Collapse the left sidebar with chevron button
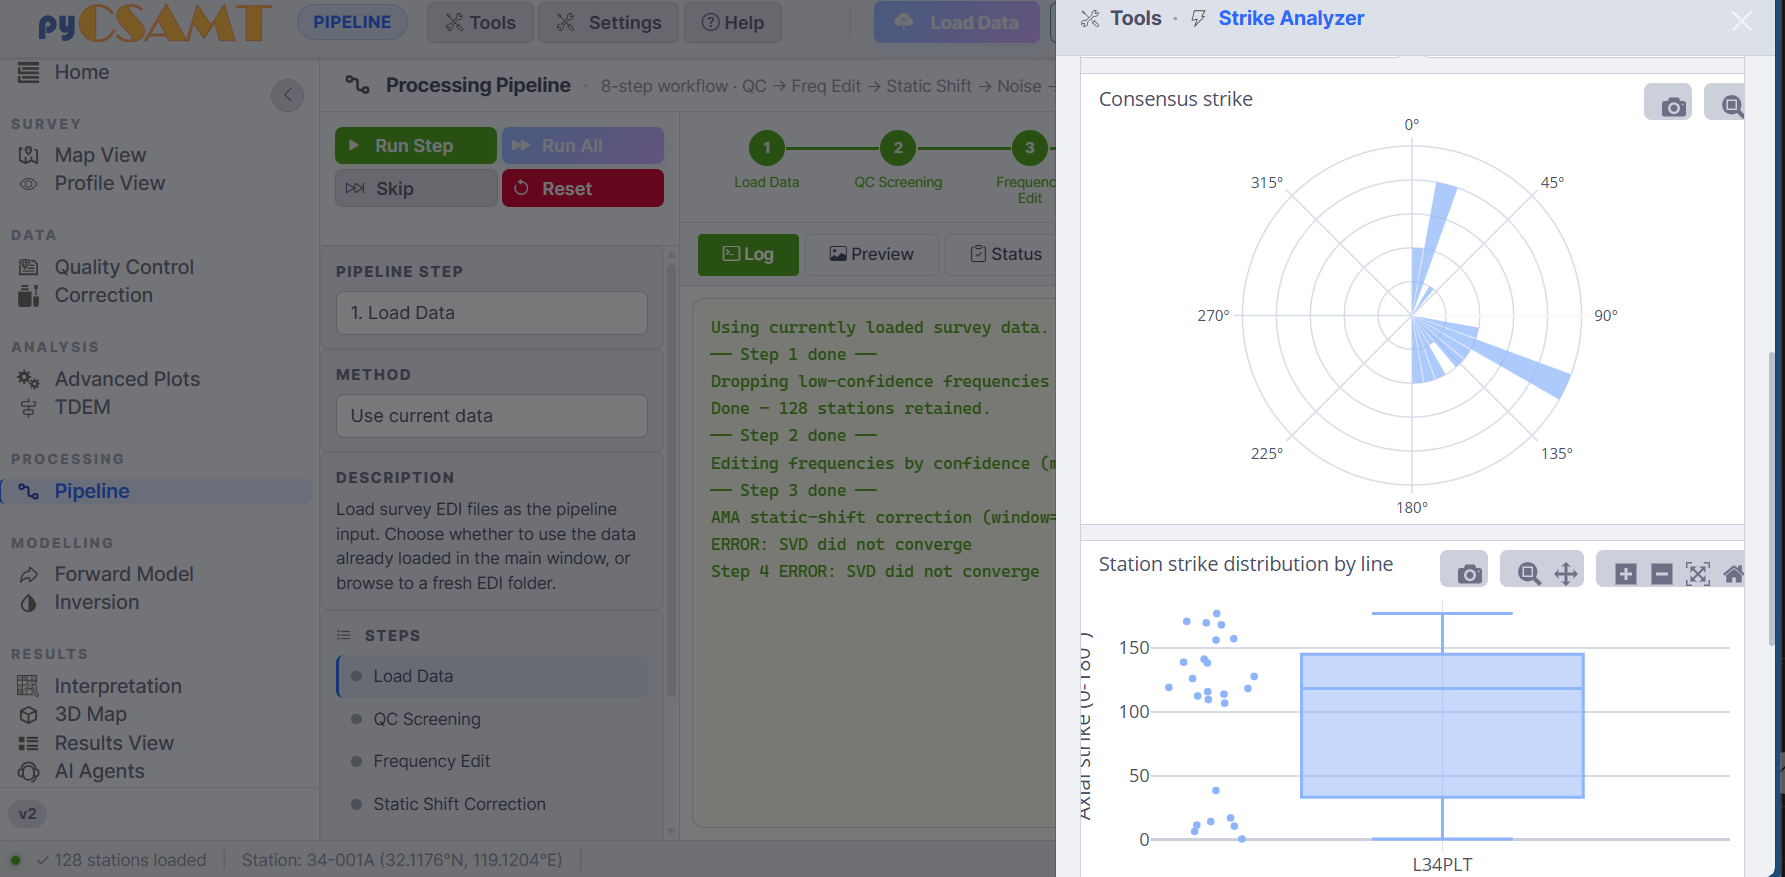Image resolution: width=1785 pixels, height=877 pixels. click(x=287, y=95)
